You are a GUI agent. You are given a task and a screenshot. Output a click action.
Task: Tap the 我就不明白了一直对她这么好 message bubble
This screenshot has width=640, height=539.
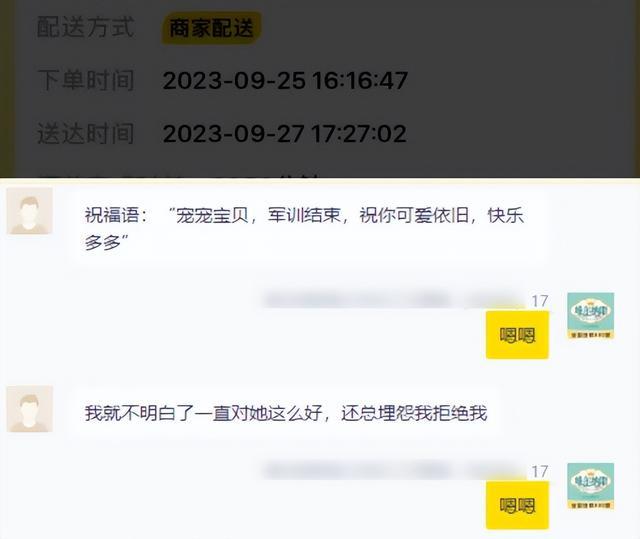point(288,413)
